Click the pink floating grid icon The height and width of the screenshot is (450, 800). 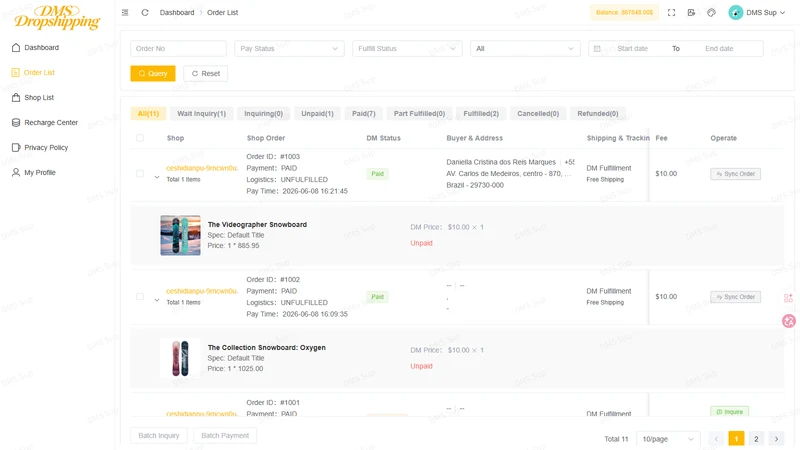pyautogui.click(x=788, y=298)
